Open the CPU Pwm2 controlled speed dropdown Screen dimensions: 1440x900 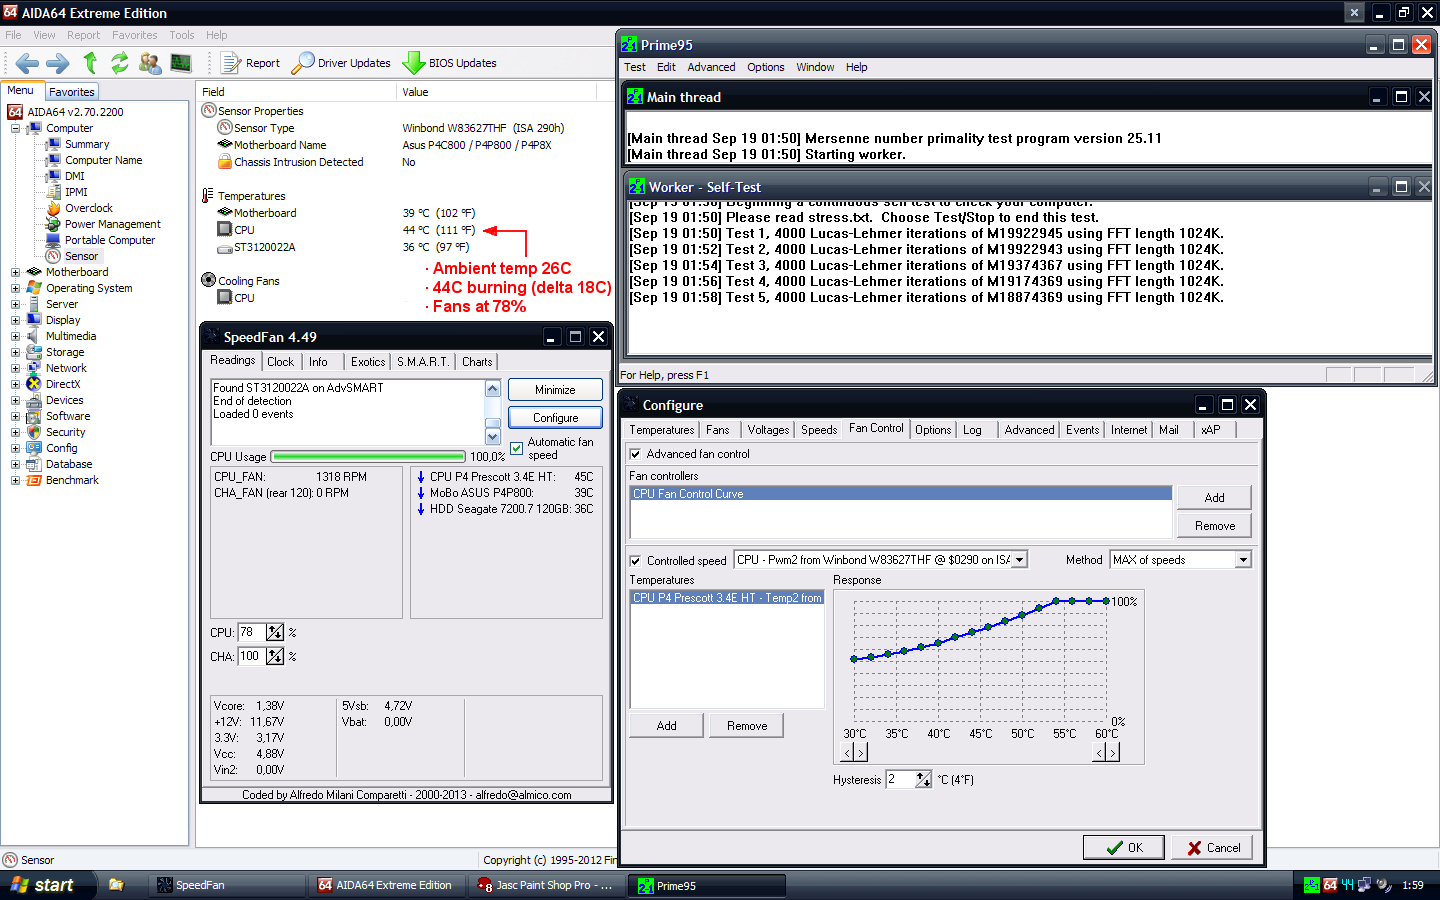1019,560
